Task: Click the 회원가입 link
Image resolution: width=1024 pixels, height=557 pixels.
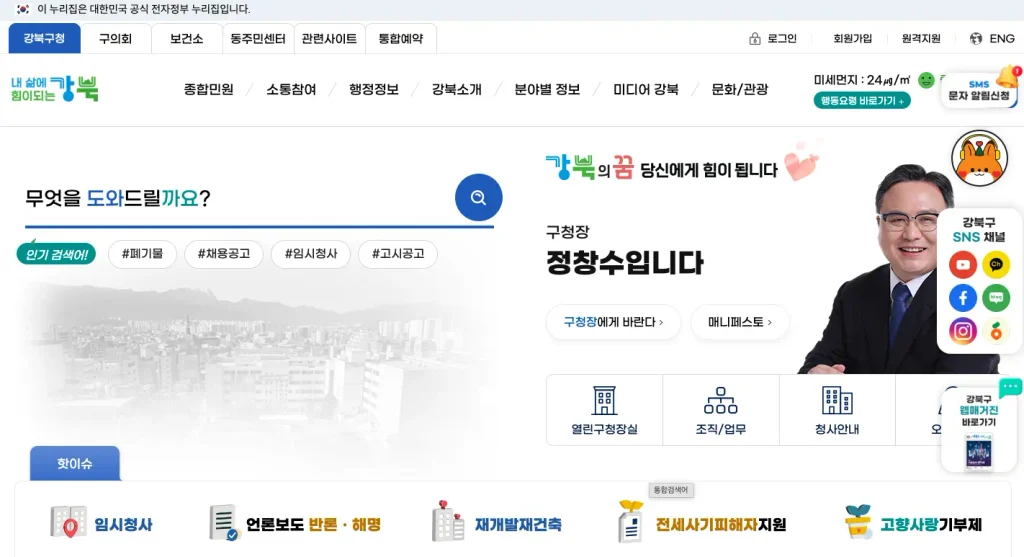Action: [x=852, y=39]
